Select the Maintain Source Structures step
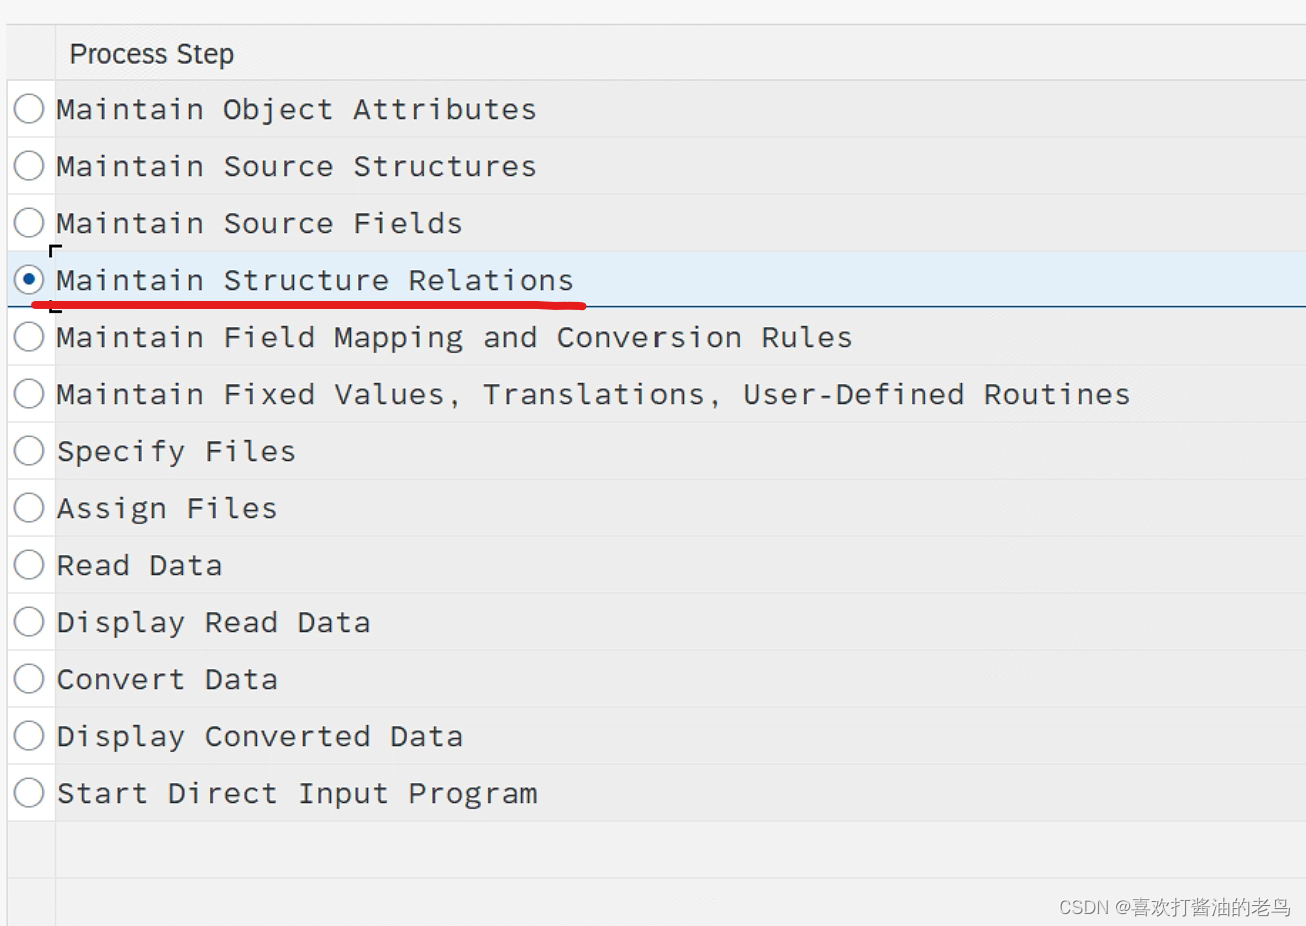Image resolution: width=1306 pixels, height=926 pixels. click(x=29, y=166)
